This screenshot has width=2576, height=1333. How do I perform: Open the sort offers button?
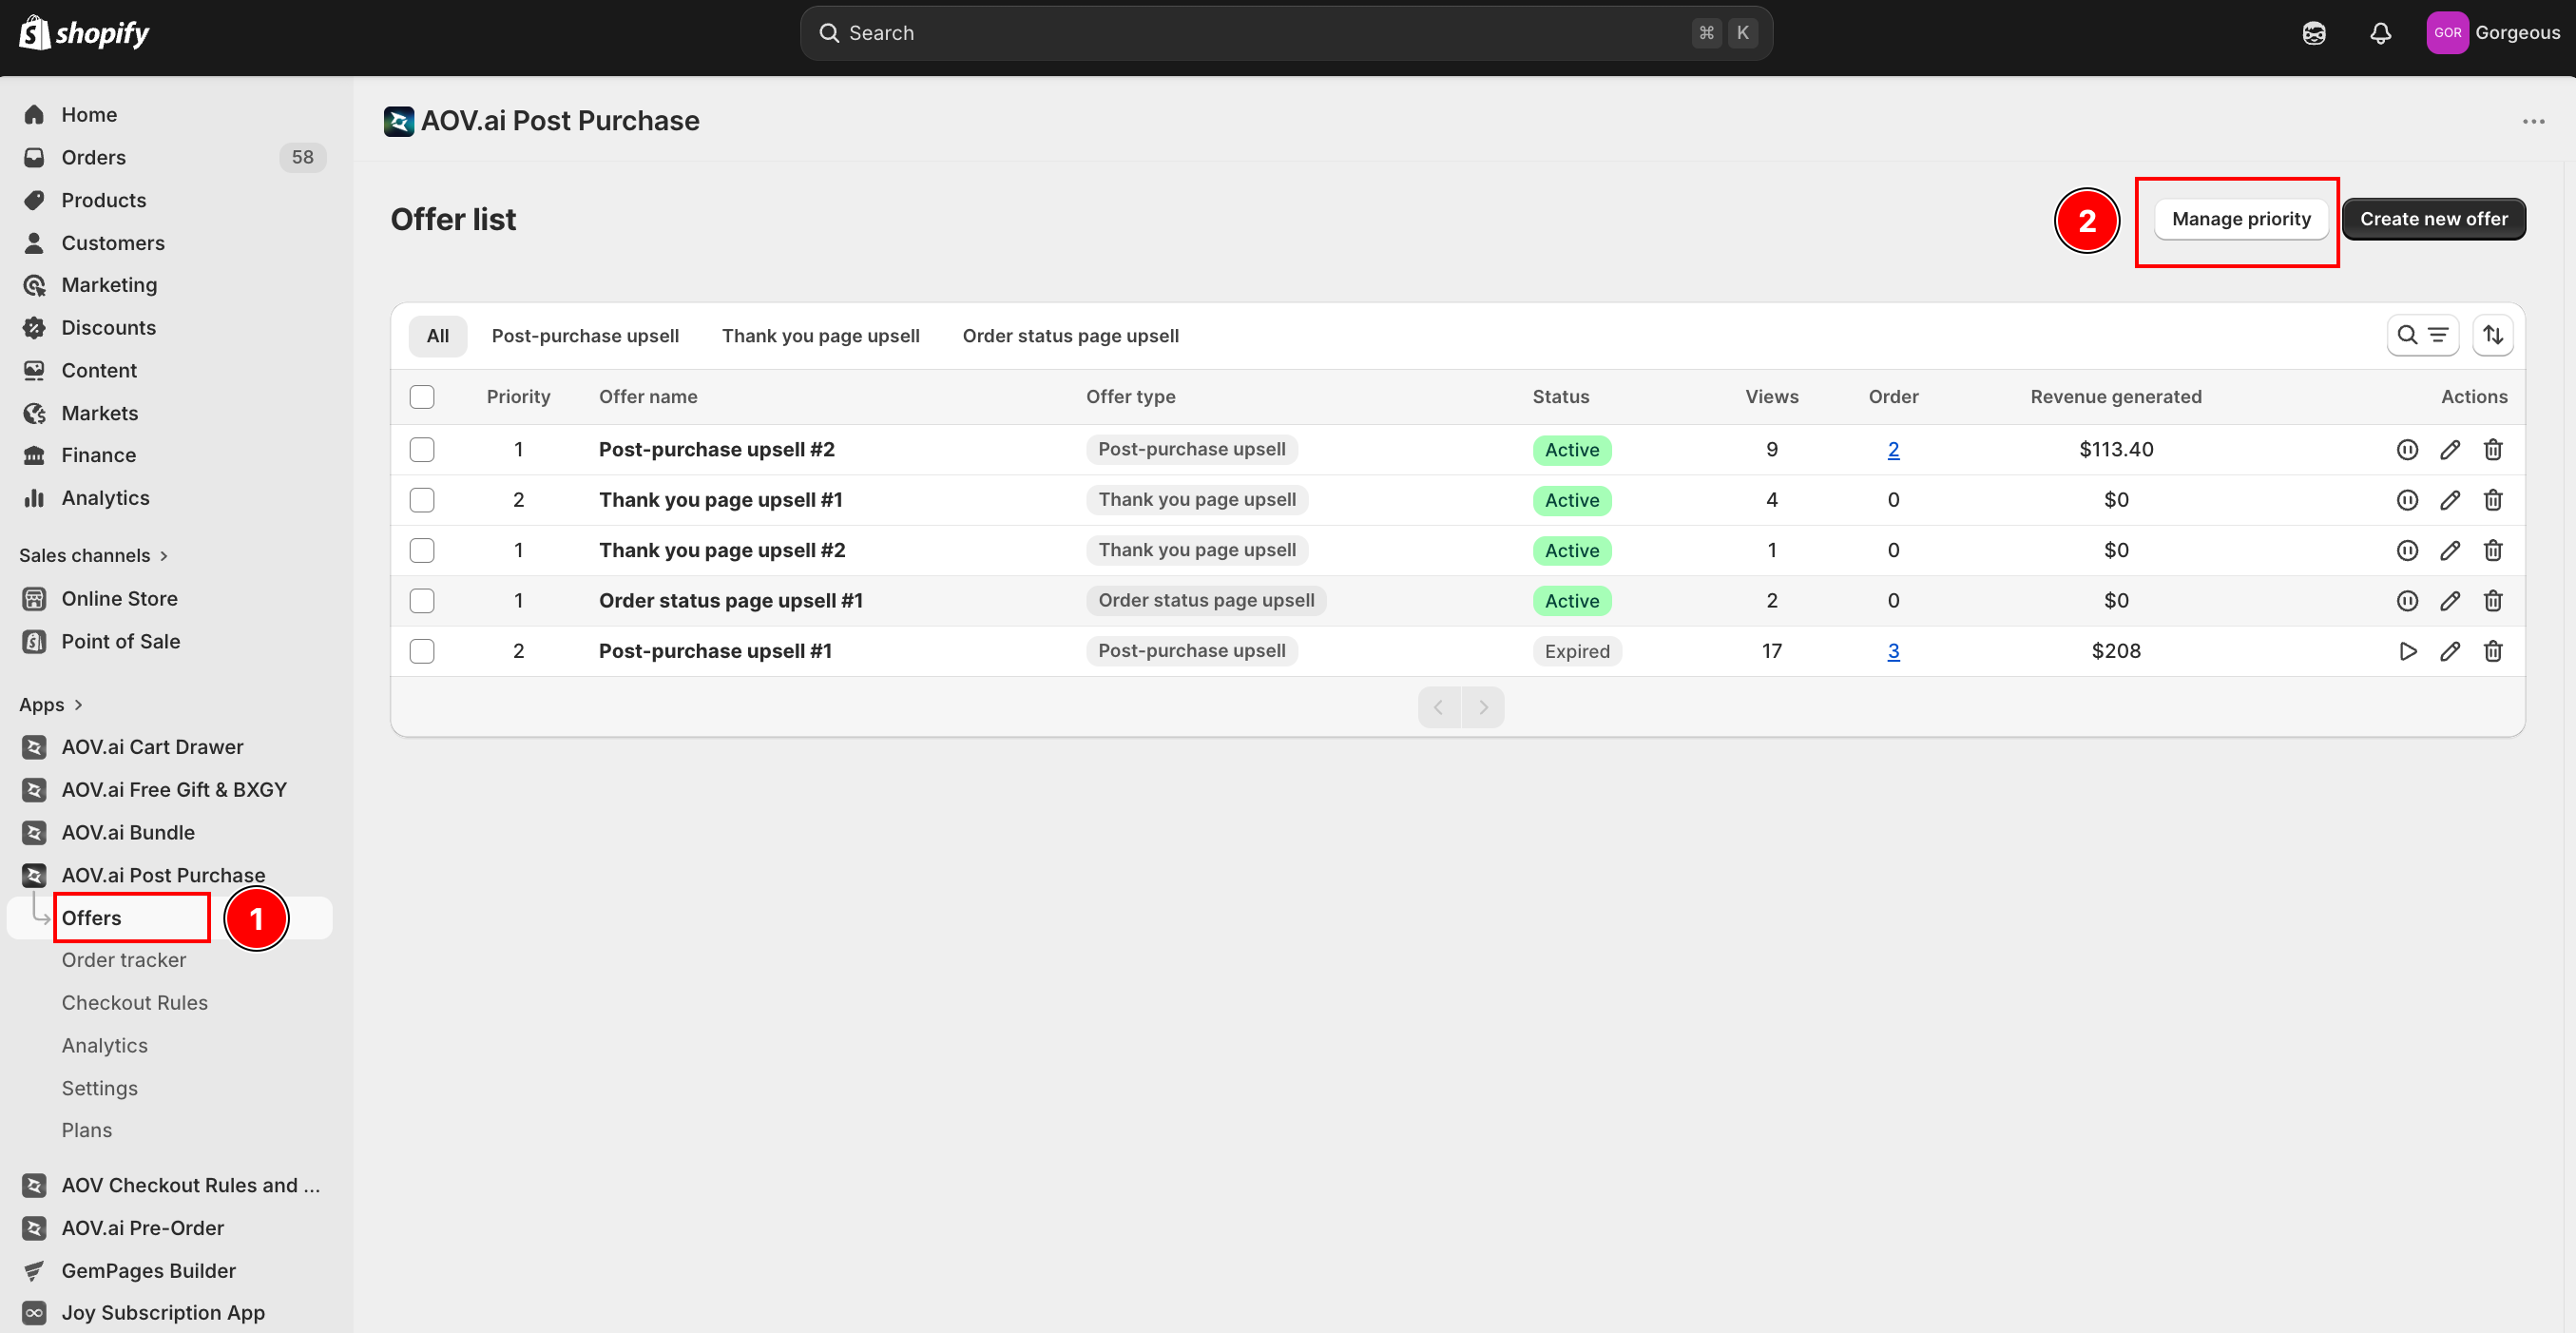tap(2493, 335)
